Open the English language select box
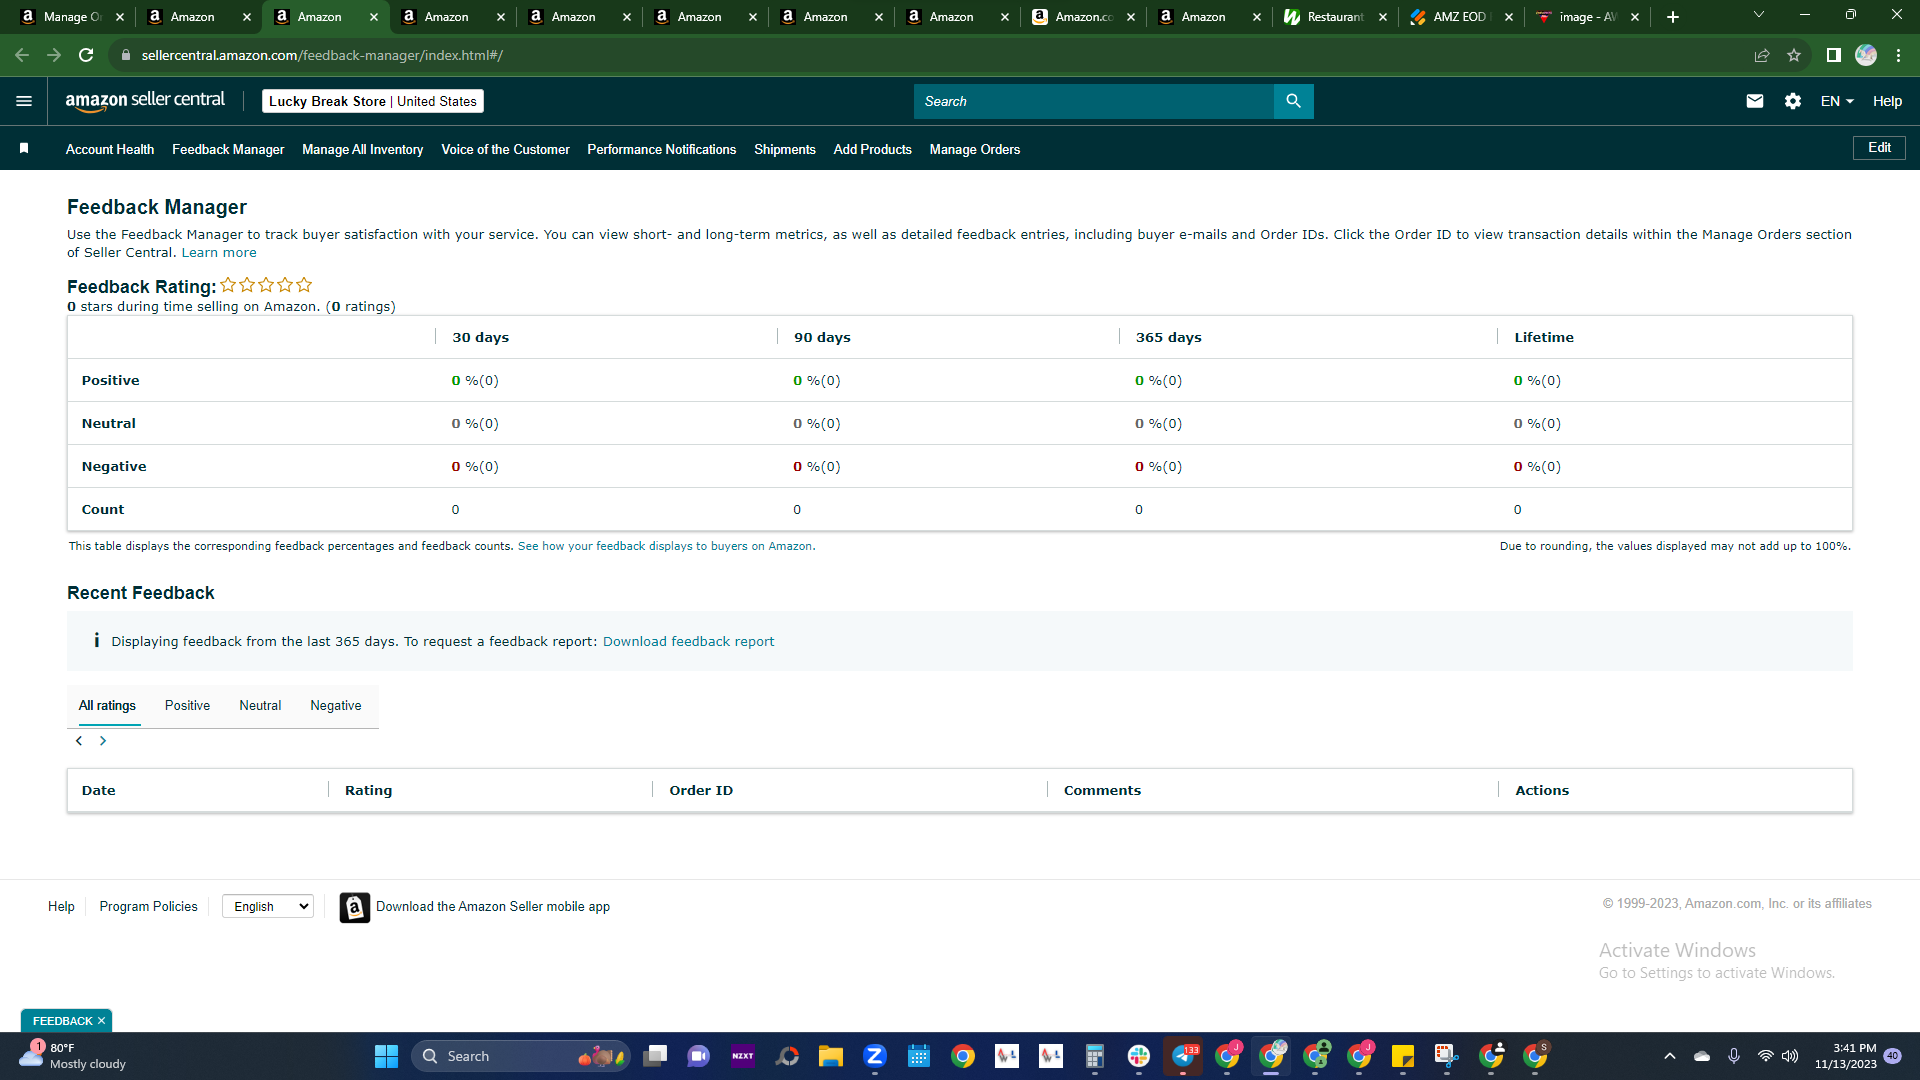Viewport: 1920px width, 1080px height. [268, 906]
